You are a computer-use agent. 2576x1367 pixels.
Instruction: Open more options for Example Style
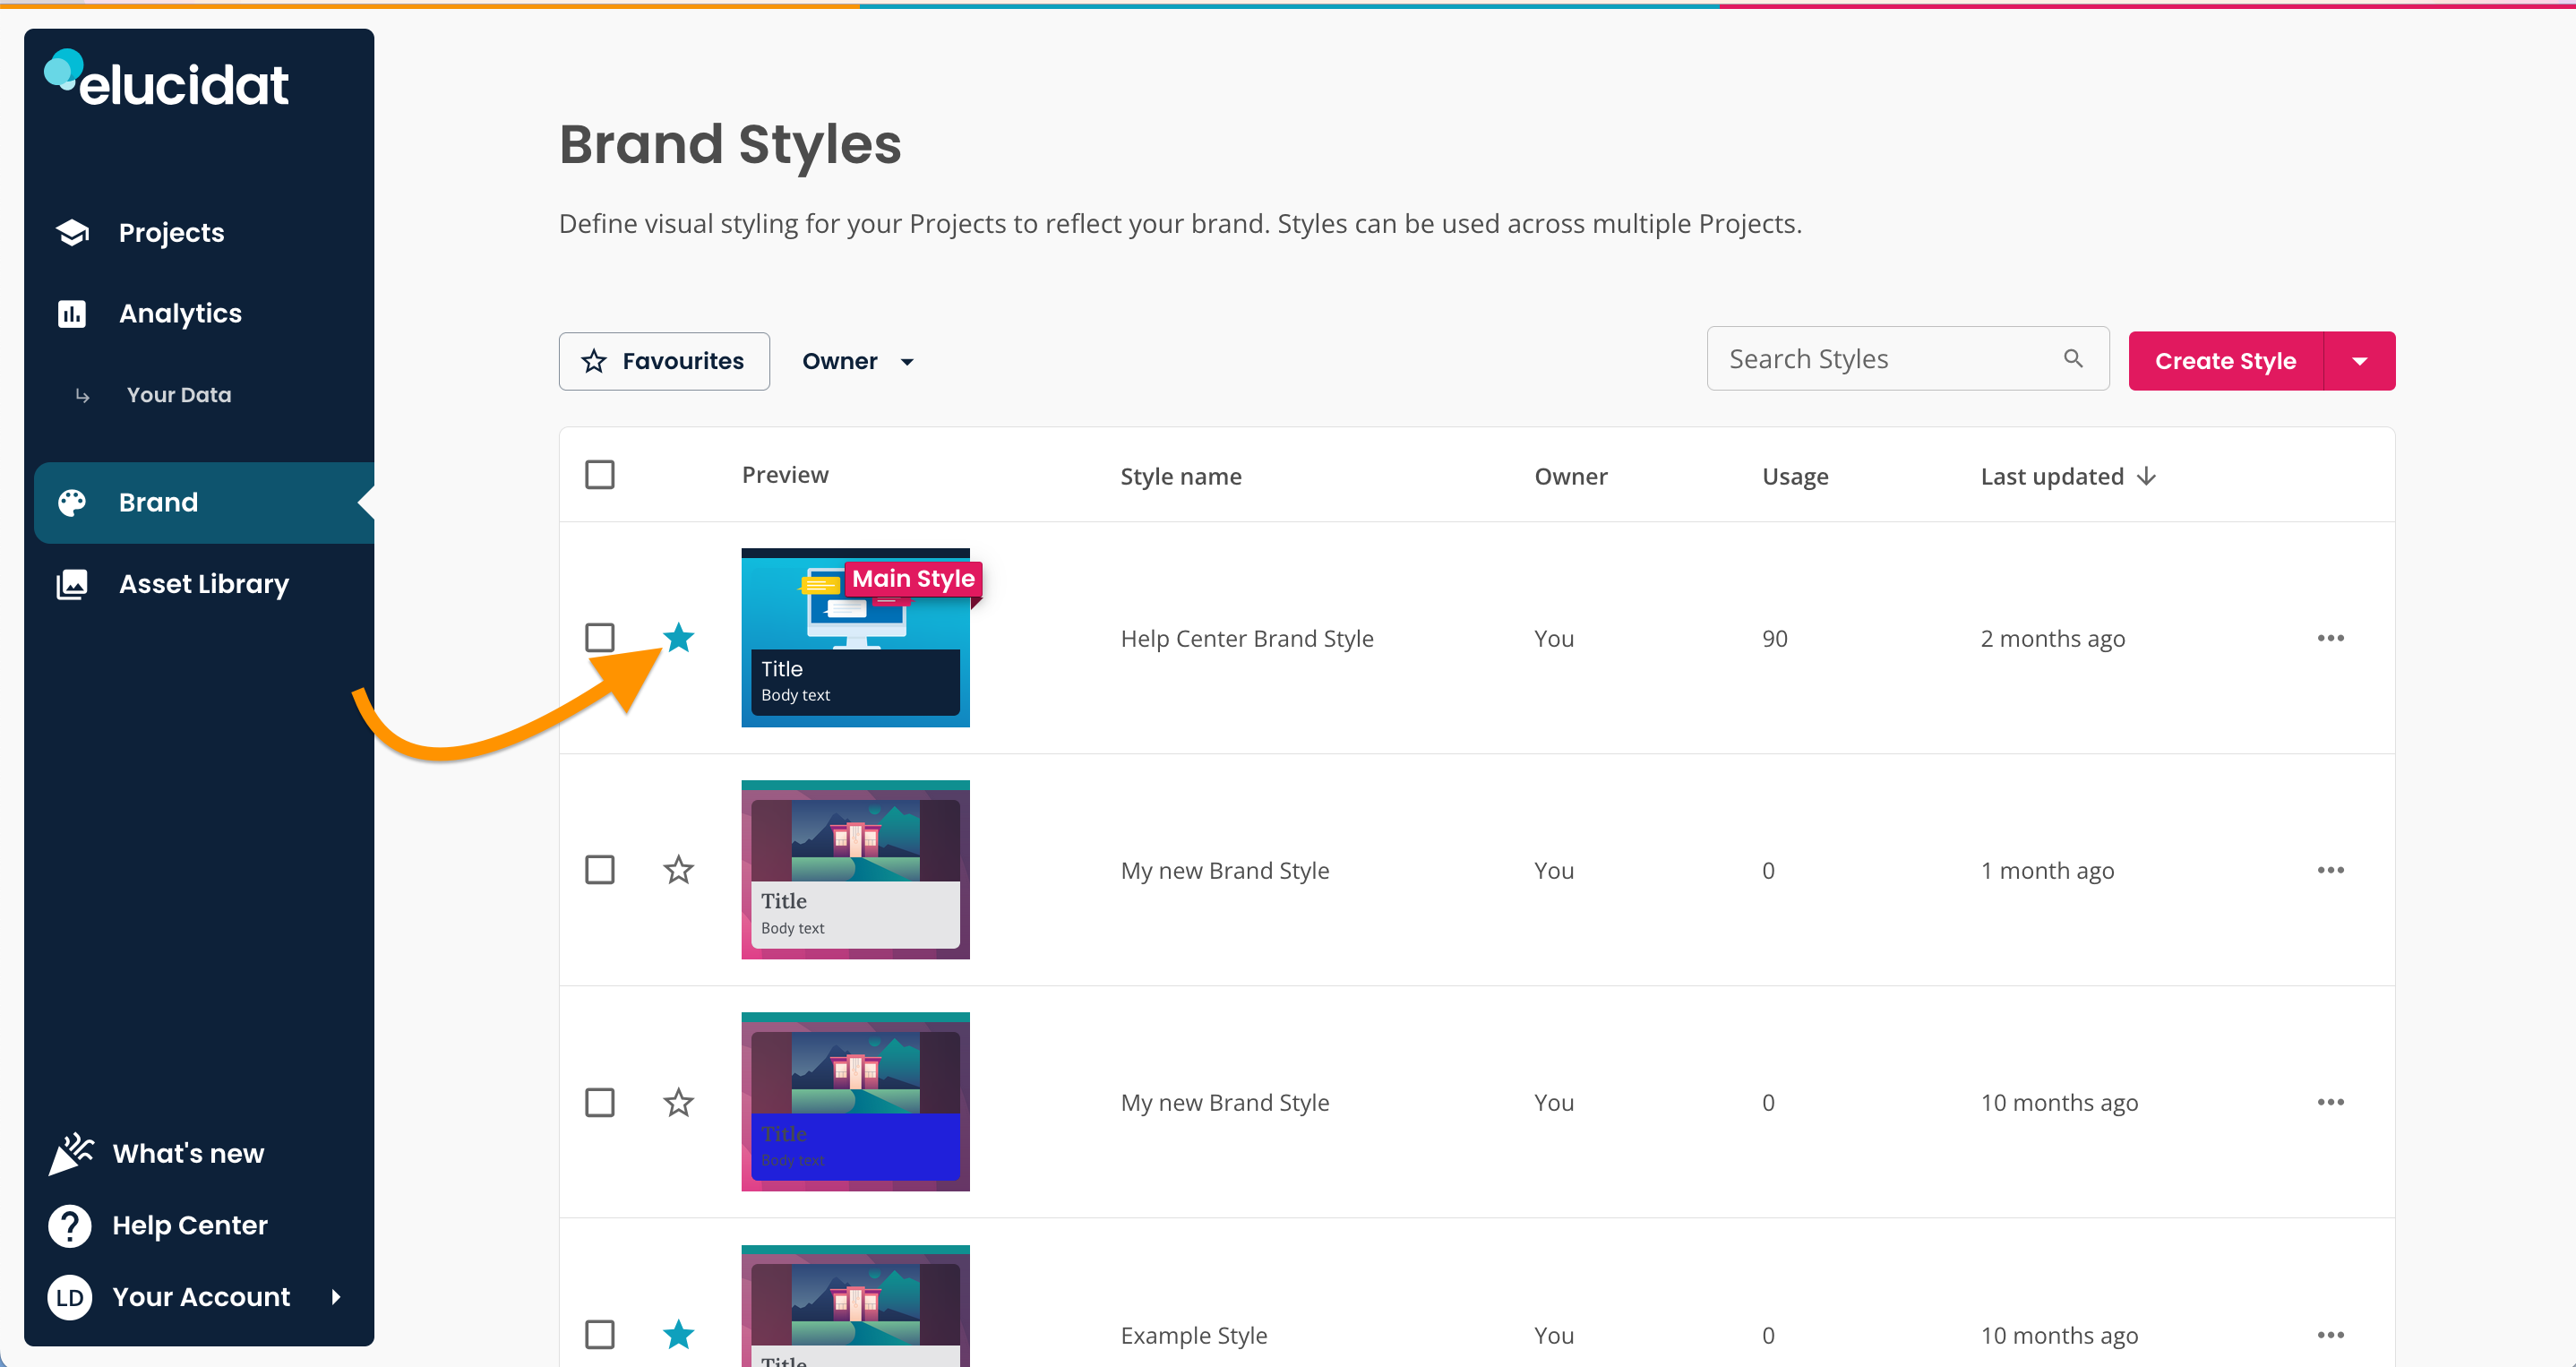pyautogui.click(x=2330, y=1335)
